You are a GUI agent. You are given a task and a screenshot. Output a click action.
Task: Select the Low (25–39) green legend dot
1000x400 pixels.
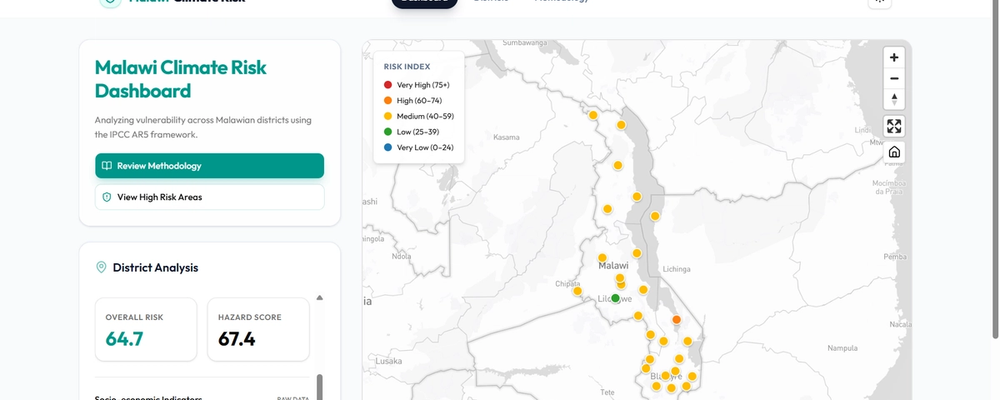point(388,132)
